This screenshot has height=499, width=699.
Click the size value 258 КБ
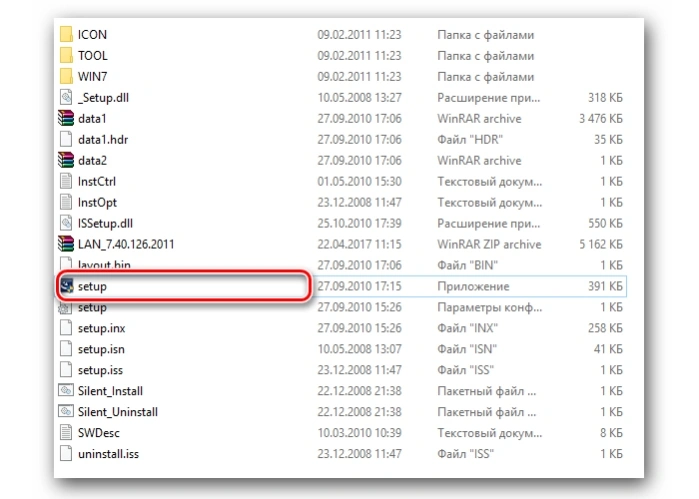(x=605, y=328)
